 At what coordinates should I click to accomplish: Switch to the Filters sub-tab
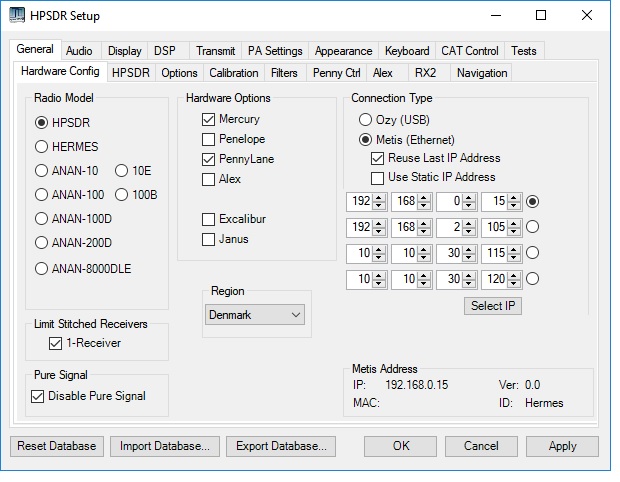pos(284,73)
